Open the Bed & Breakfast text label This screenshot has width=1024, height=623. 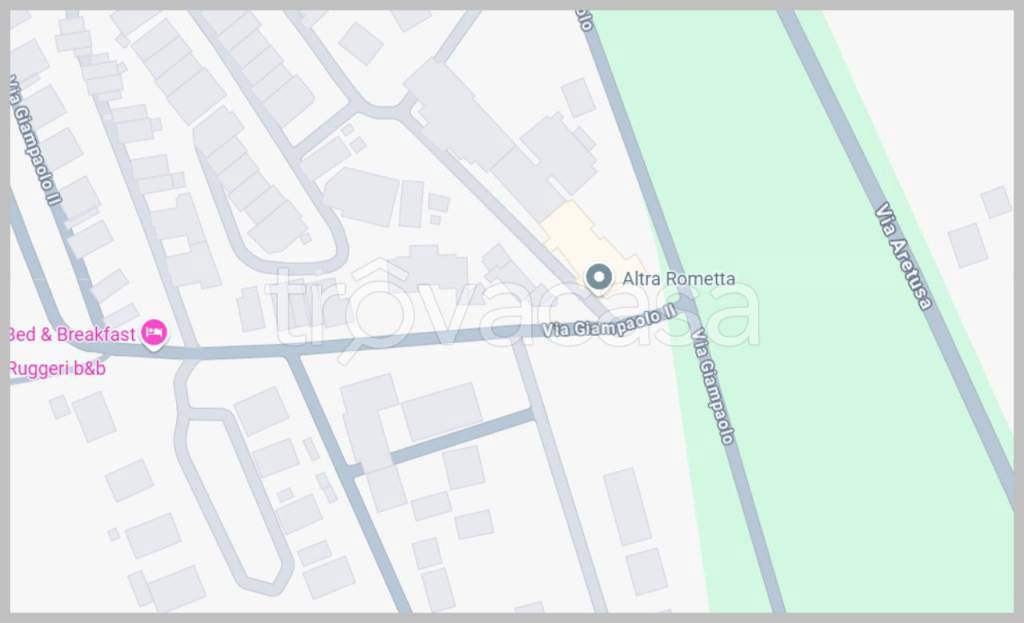(72, 334)
